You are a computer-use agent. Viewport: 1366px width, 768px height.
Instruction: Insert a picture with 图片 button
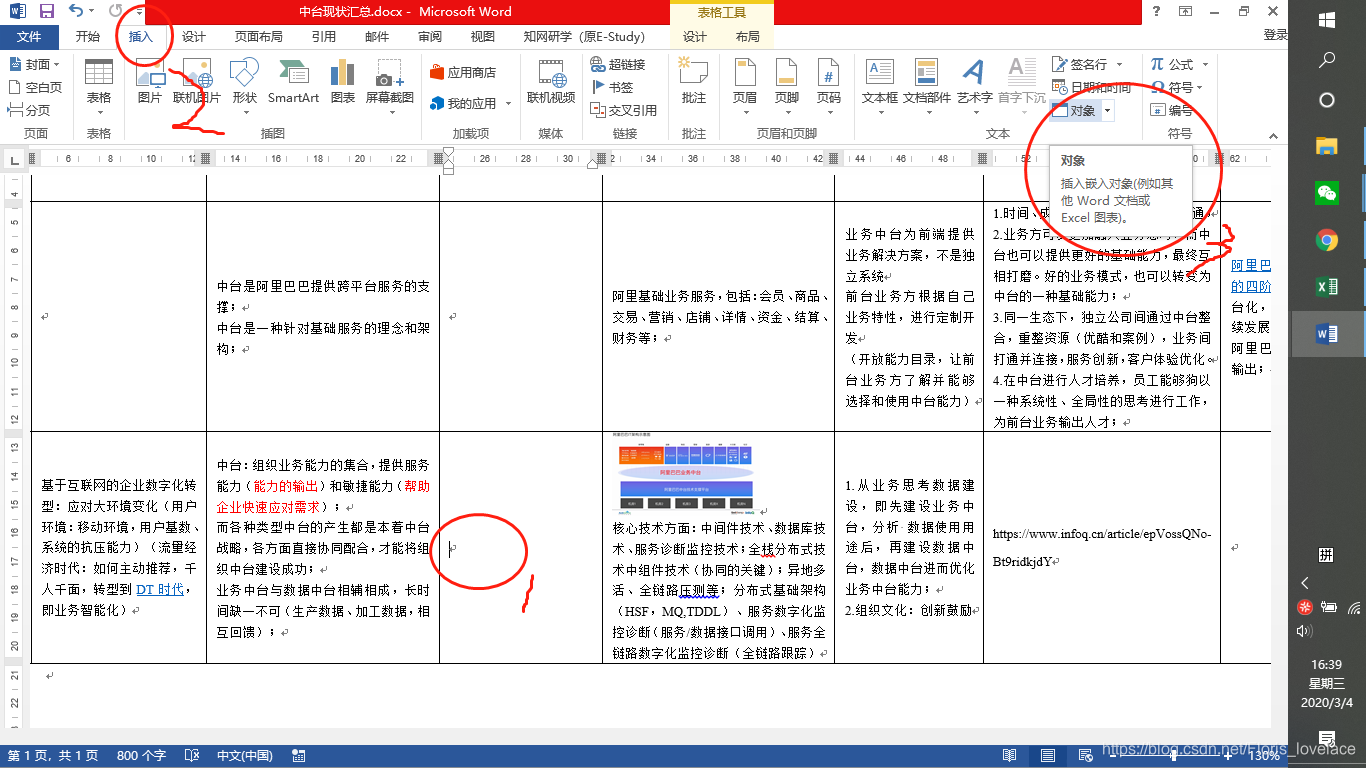pos(150,81)
